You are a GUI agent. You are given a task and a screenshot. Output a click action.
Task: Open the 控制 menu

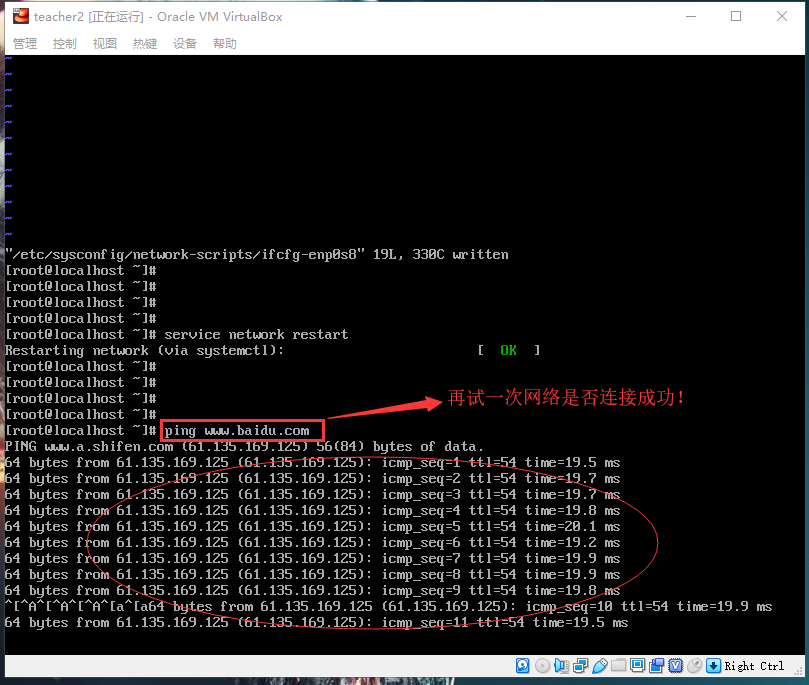(64, 43)
